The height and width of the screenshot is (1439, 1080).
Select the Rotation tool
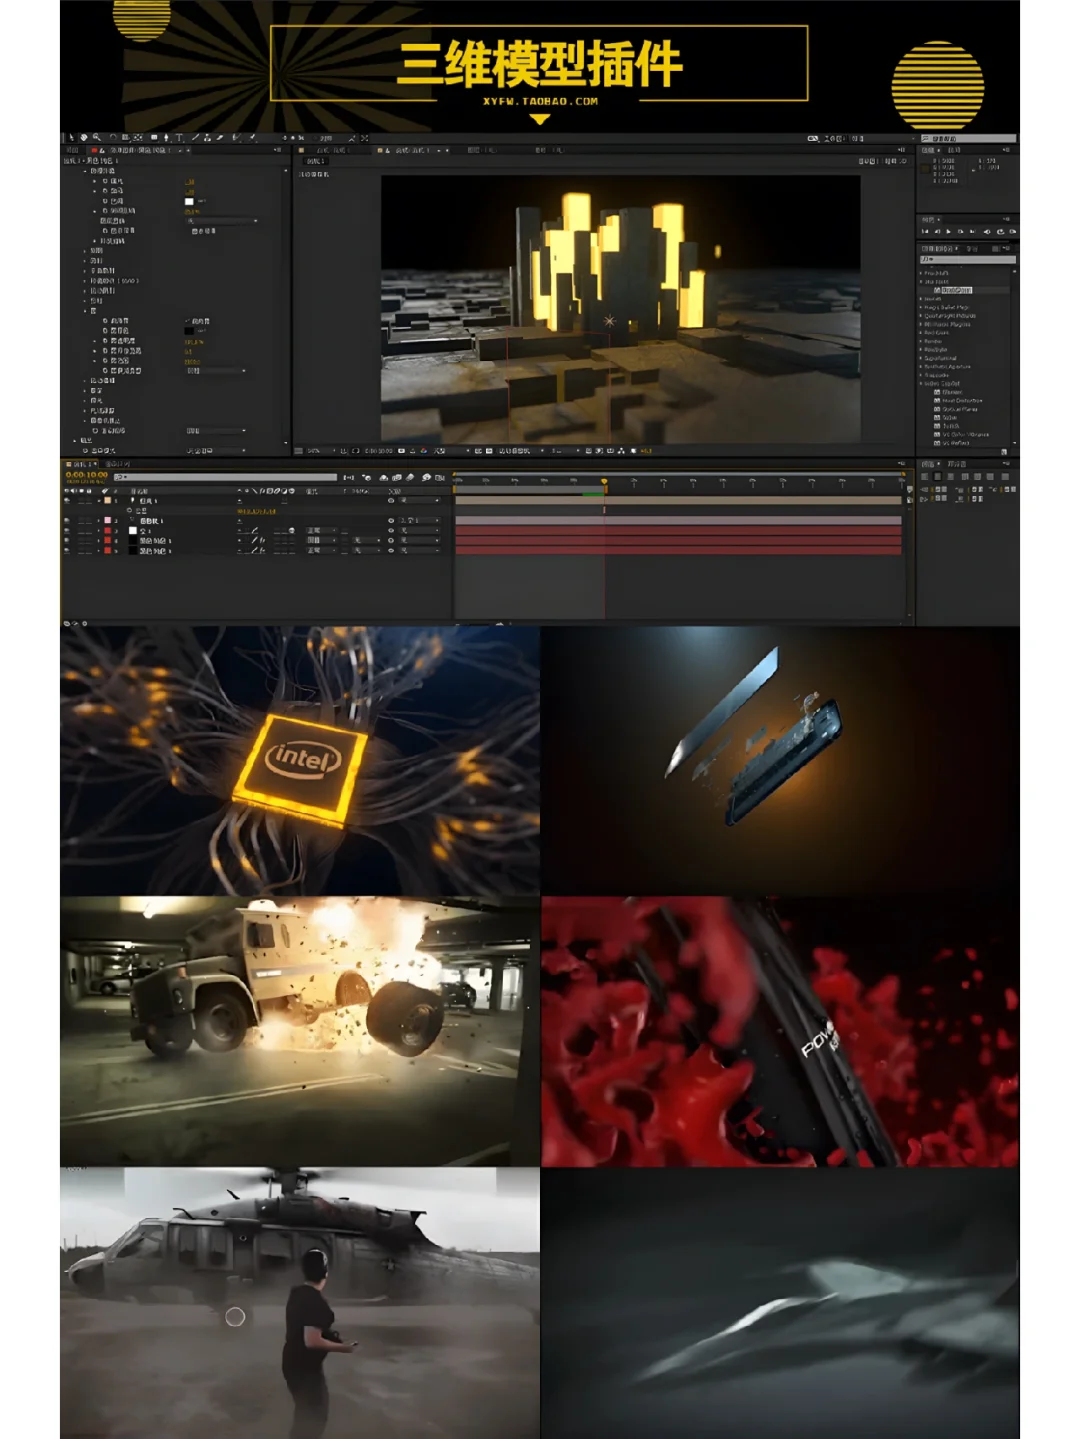pyautogui.click(x=113, y=138)
